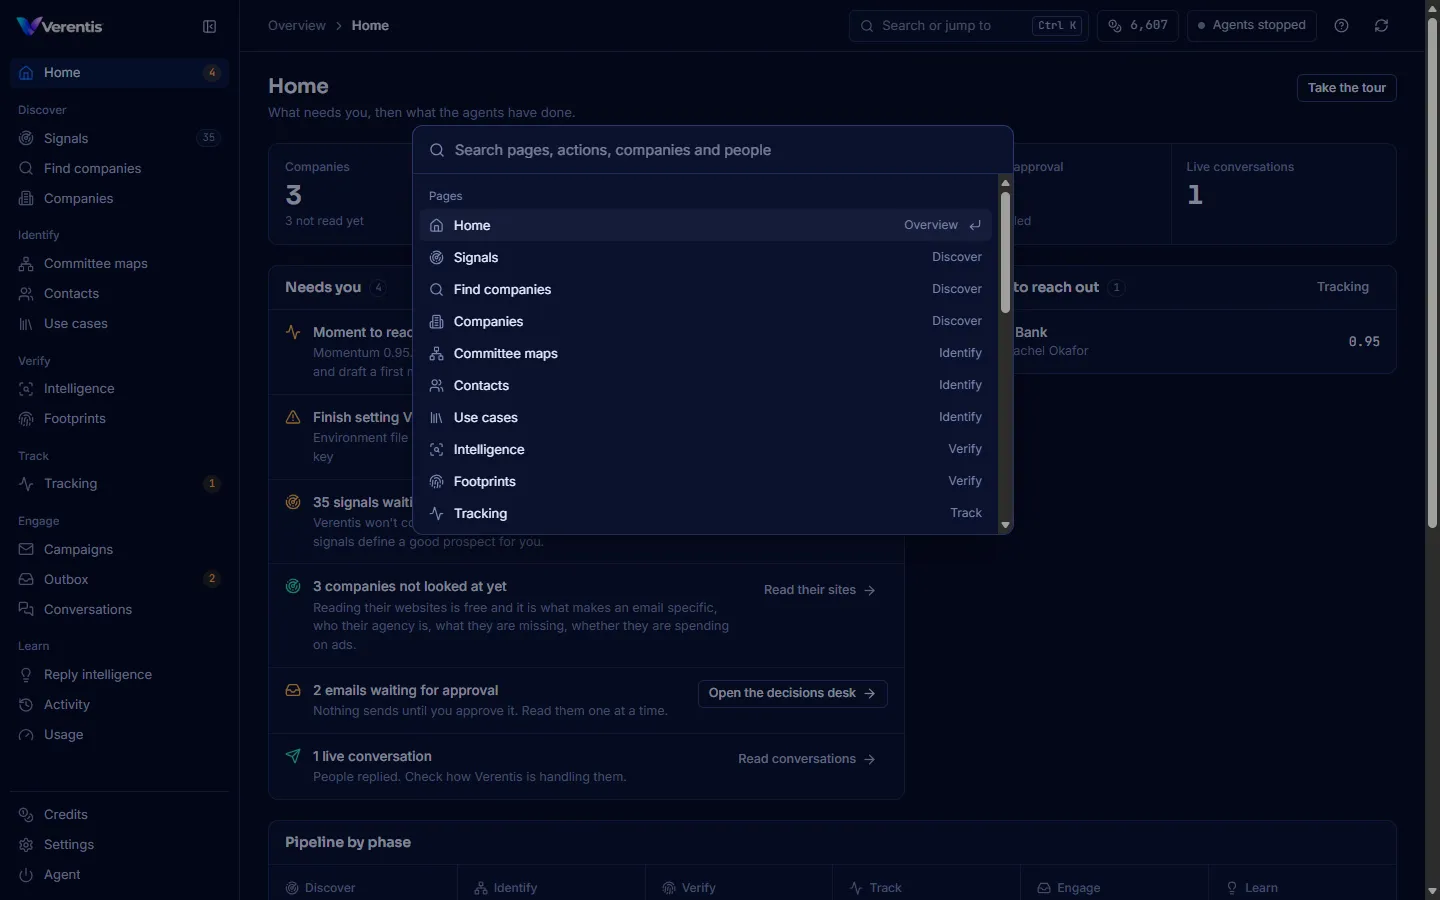
Task: Open the decisions desk button
Action: coord(792,693)
